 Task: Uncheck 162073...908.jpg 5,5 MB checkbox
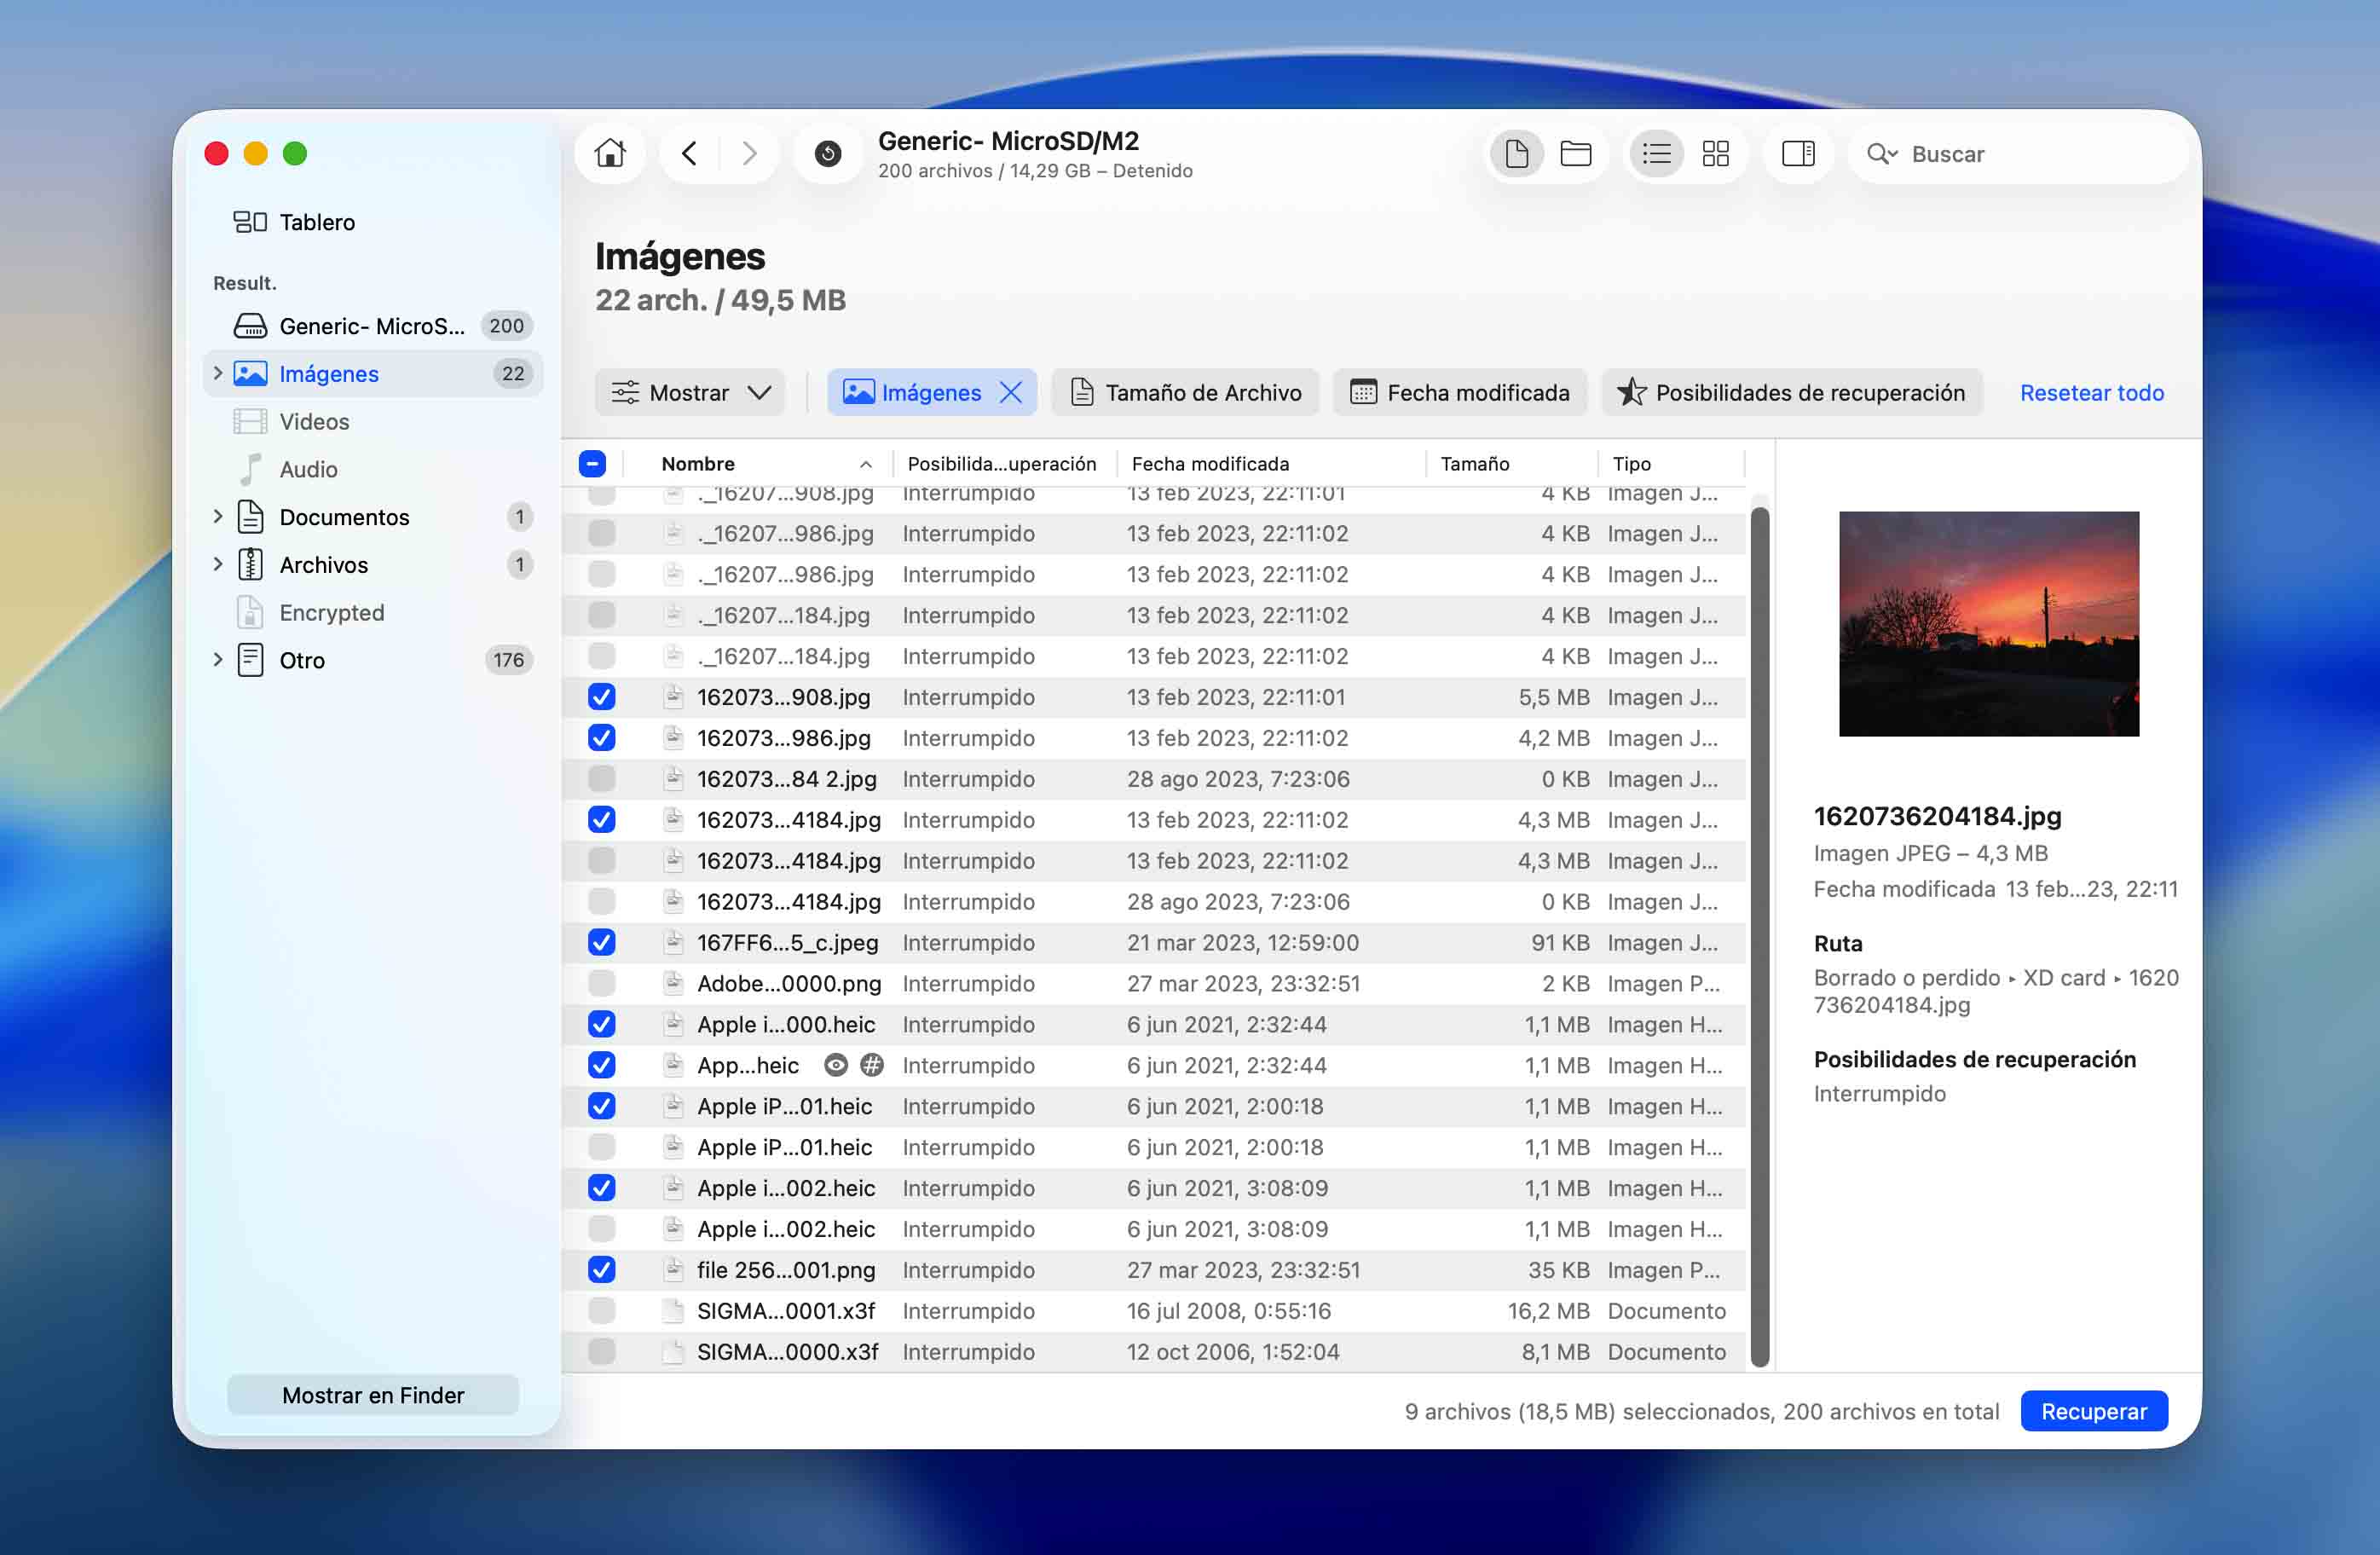coord(601,697)
